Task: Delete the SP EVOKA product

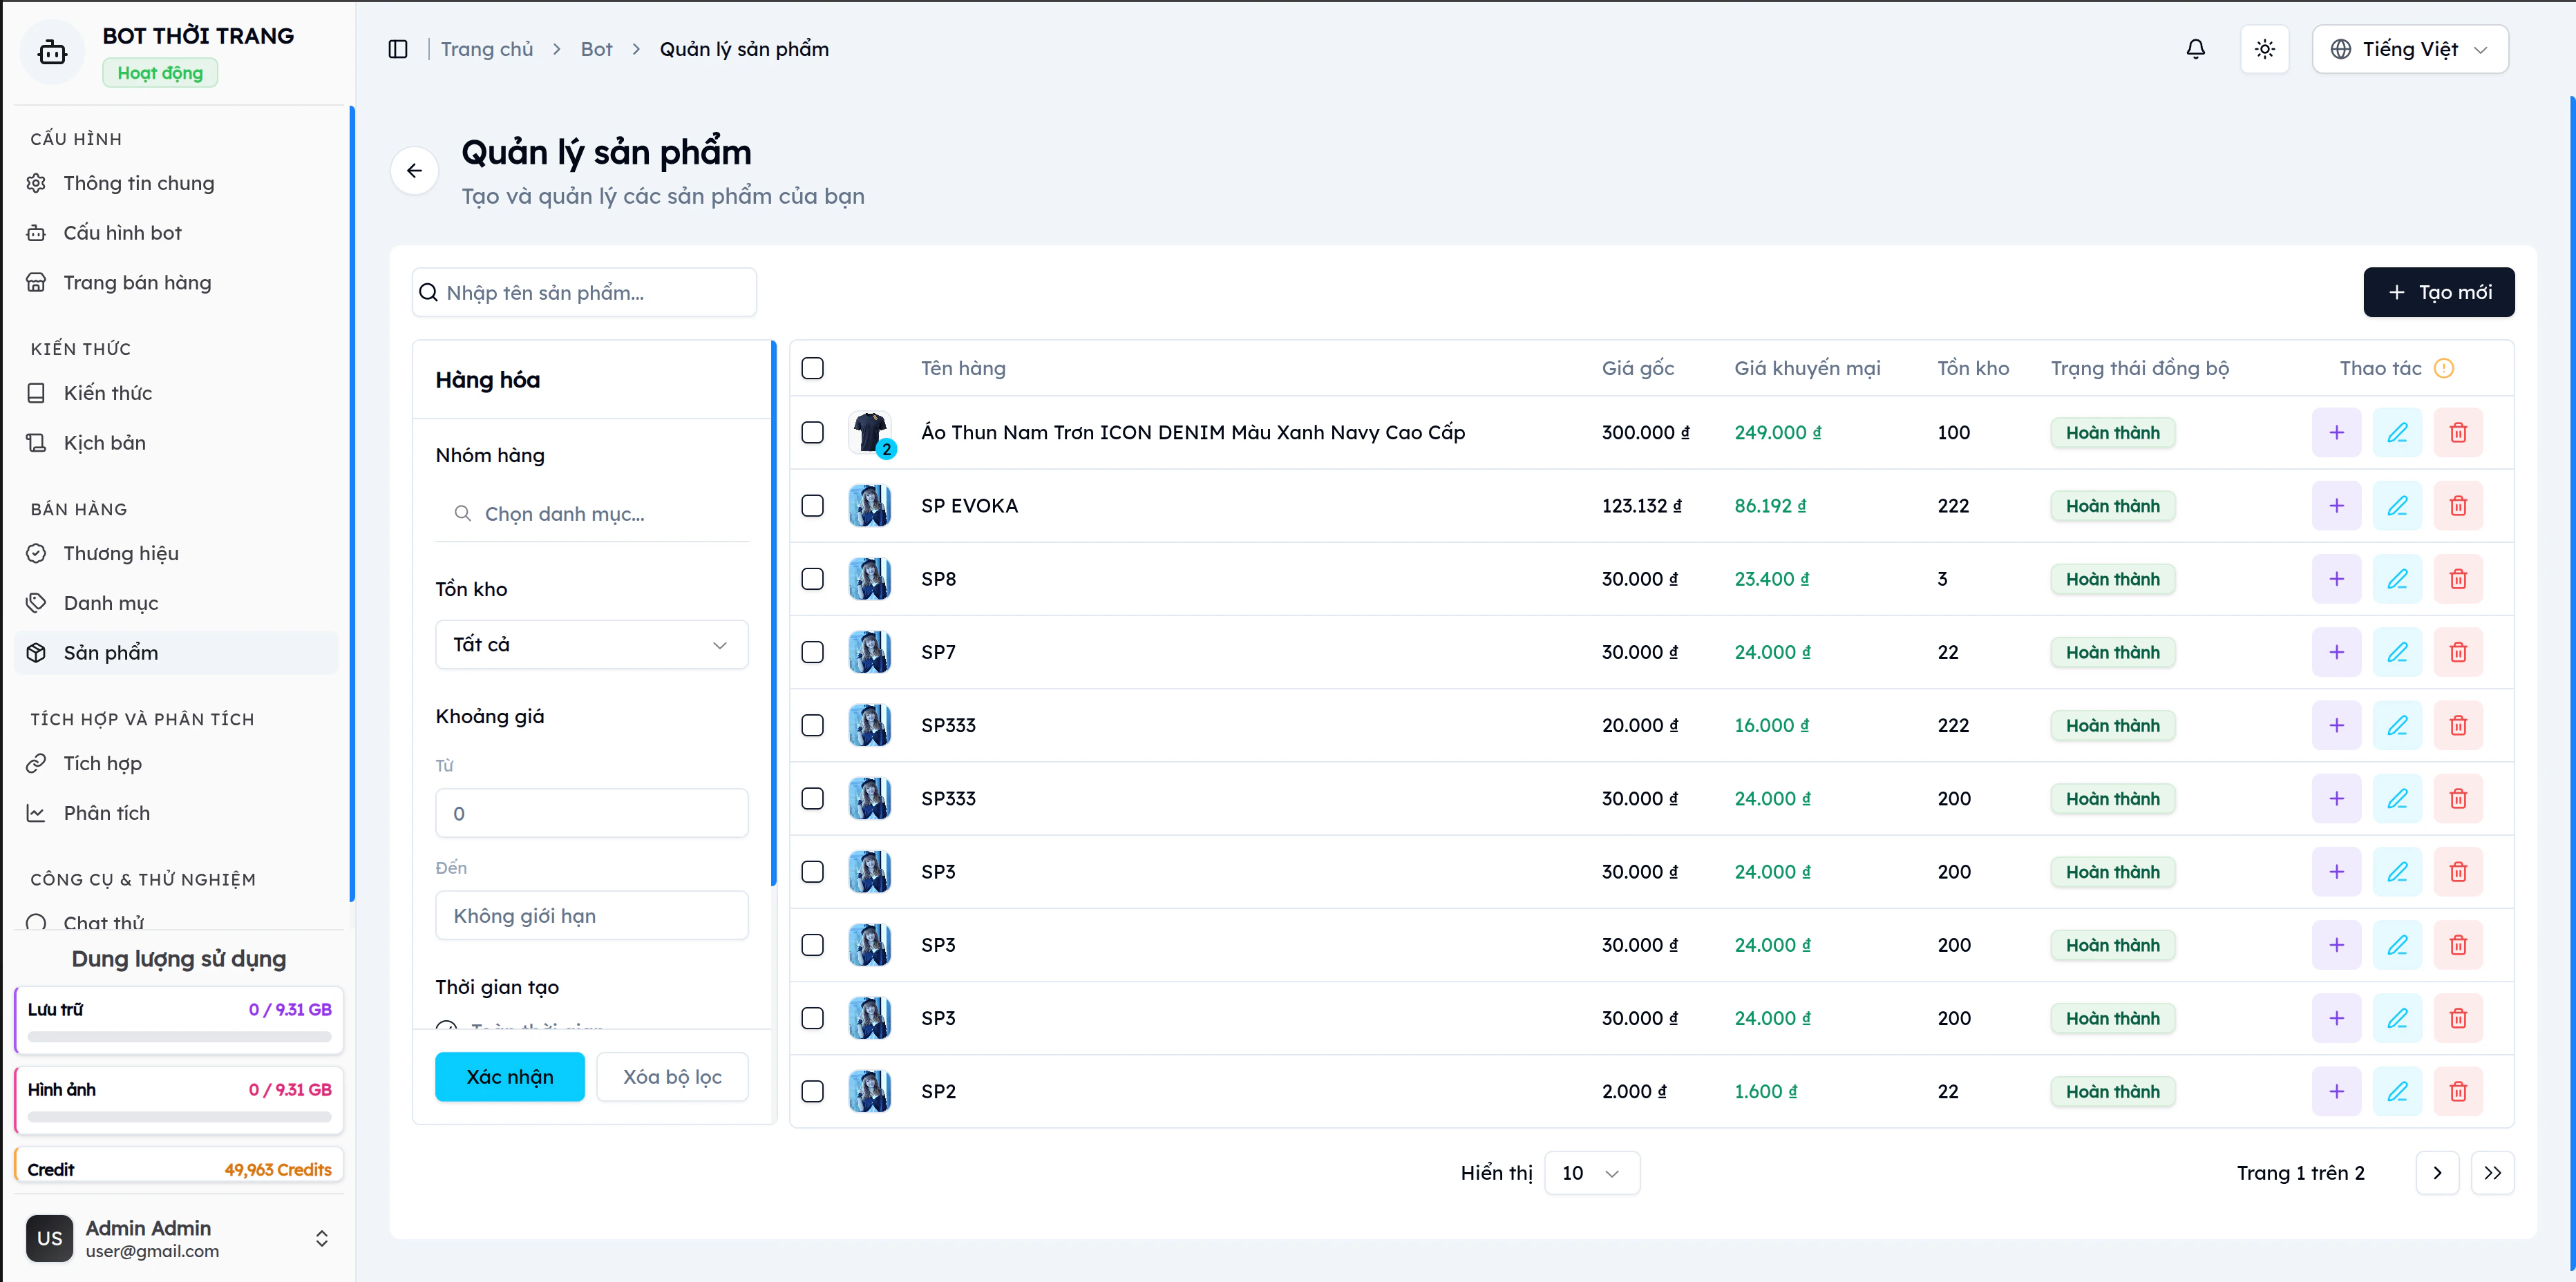Action: pyautogui.click(x=2457, y=506)
